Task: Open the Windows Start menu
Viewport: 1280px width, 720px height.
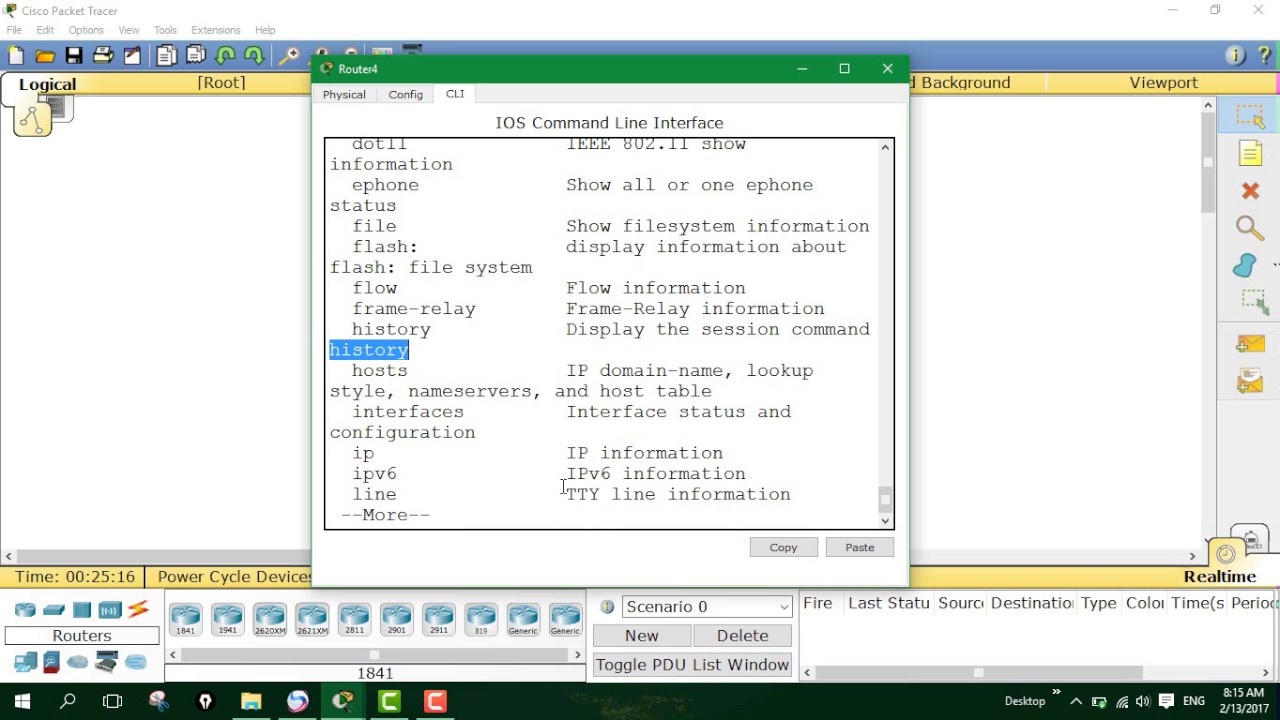Action: click(x=22, y=701)
